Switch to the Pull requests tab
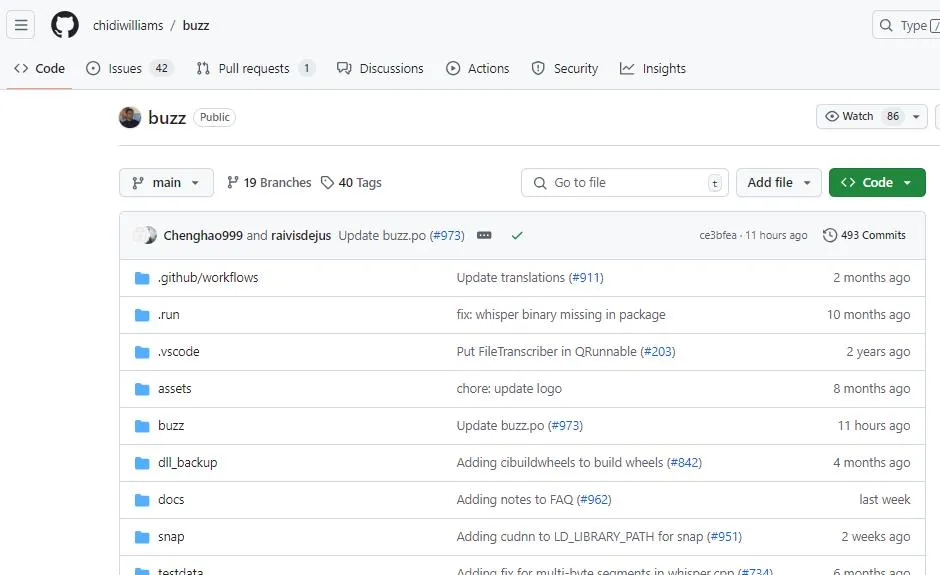Viewport: 940px width, 575px height. pos(255,68)
